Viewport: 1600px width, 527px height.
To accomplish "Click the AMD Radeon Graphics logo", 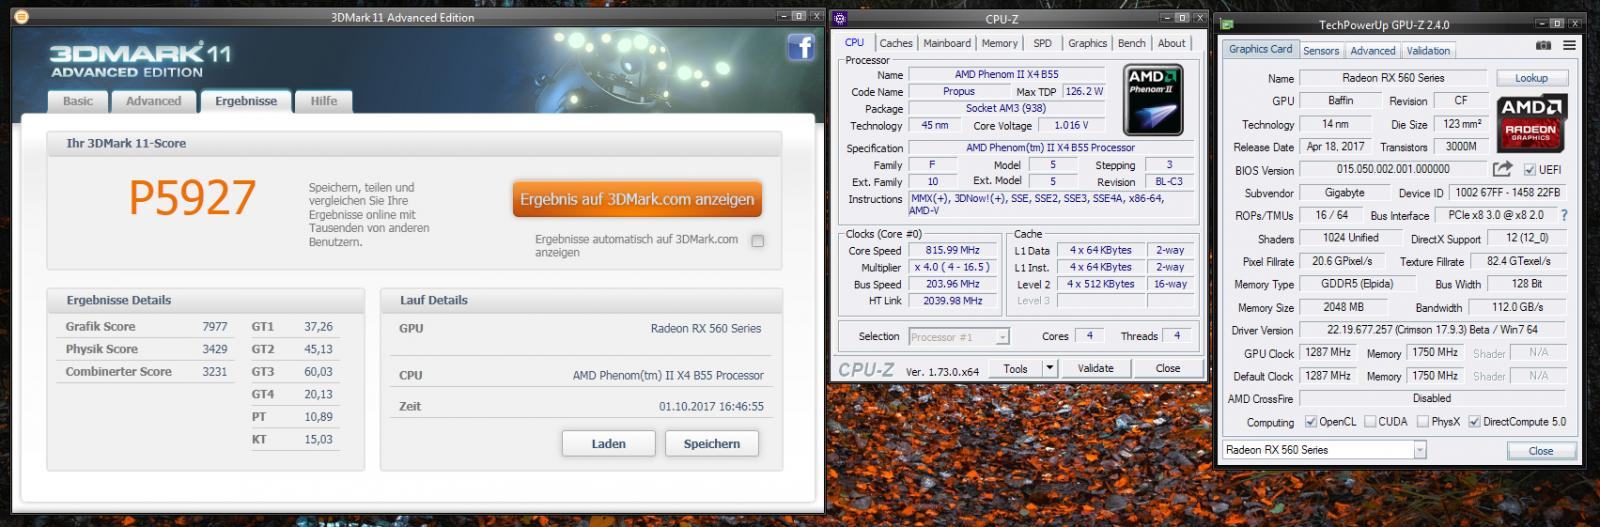I will pyautogui.click(x=1531, y=122).
